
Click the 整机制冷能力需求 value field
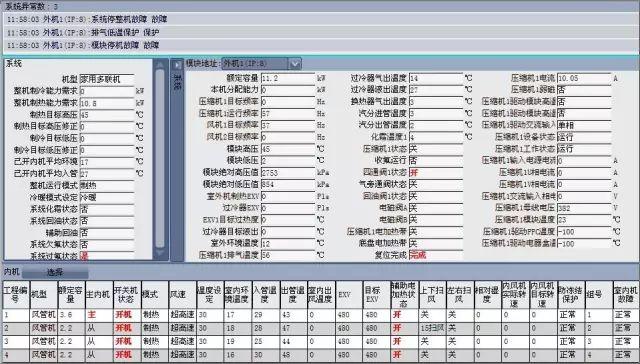107,91
